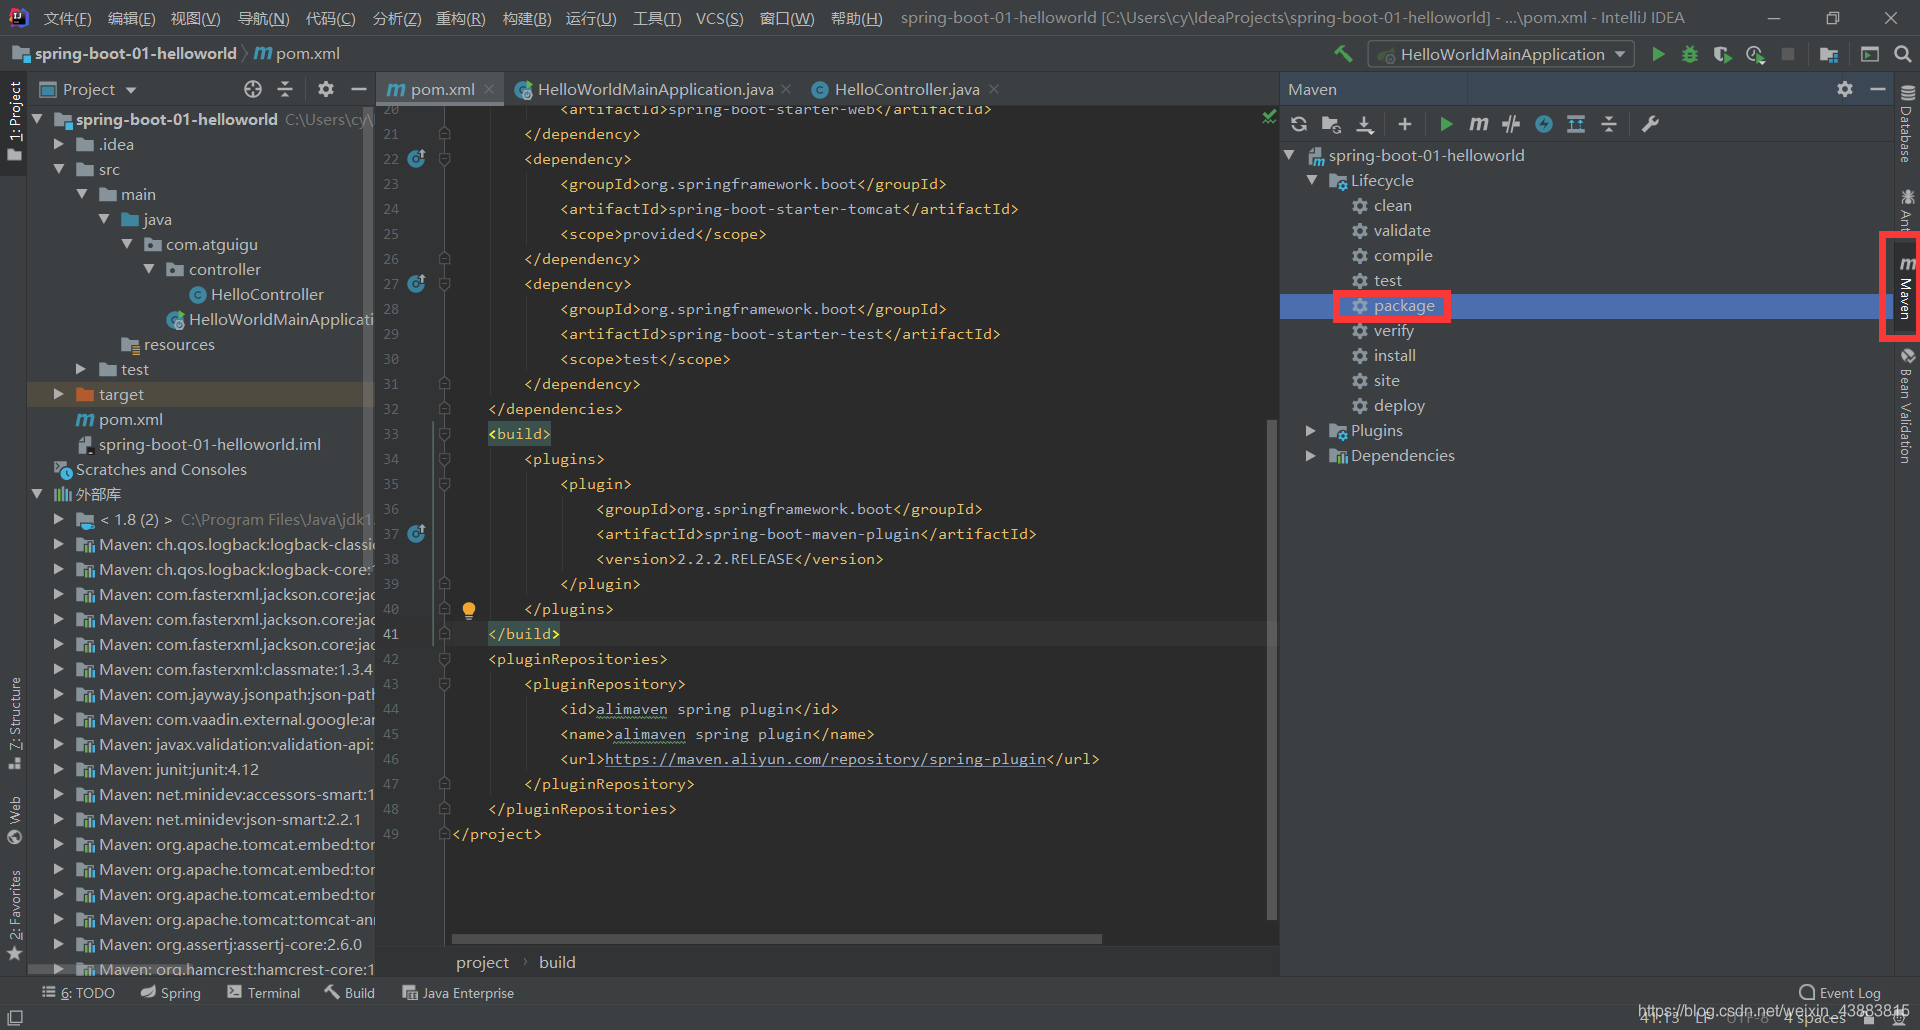This screenshot has height=1030, width=1920.
Task: Expand the Plugins node in Maven
Action: [x=1312, y=430]
